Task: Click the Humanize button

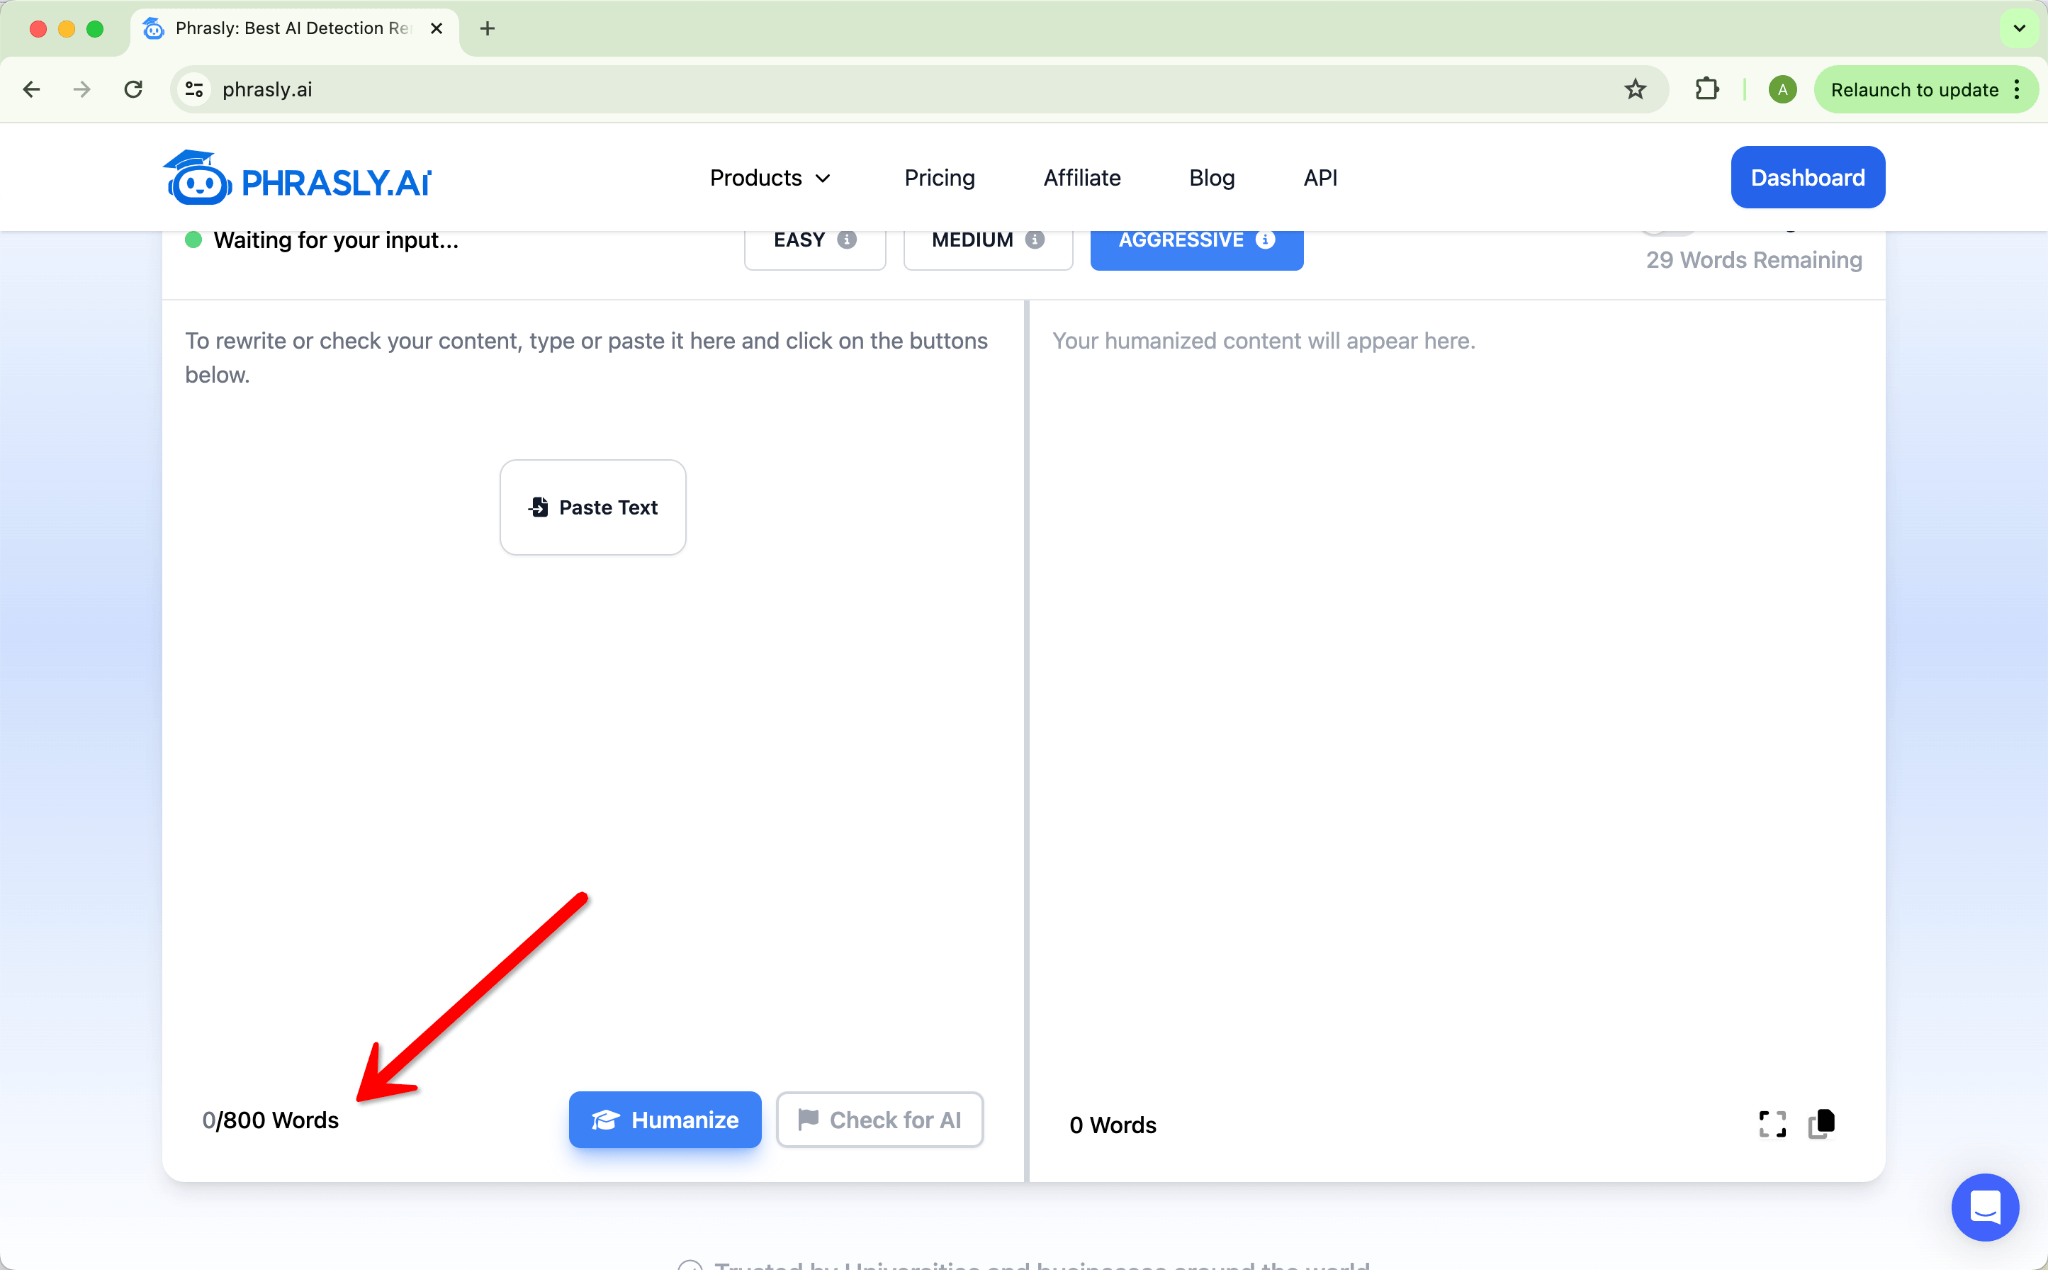Action: (x=665, y=1120)
